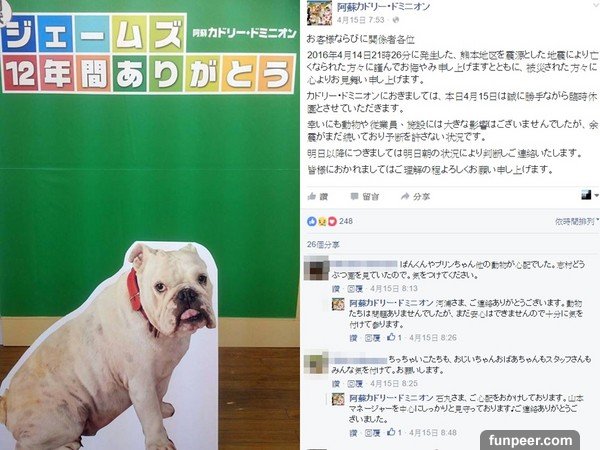Image resolution: width=600 pixels, height=450 pixels.
Task: Click the 留言 comment icon under the post
Action: pyautogui.click(x=354, y=197)
